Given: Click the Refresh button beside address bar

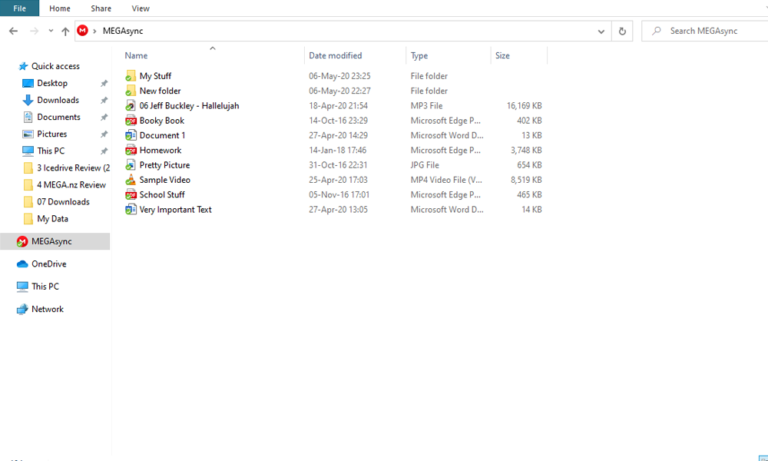Looking at the screenshot, I should pyautogui.click(x=623, y=31).
